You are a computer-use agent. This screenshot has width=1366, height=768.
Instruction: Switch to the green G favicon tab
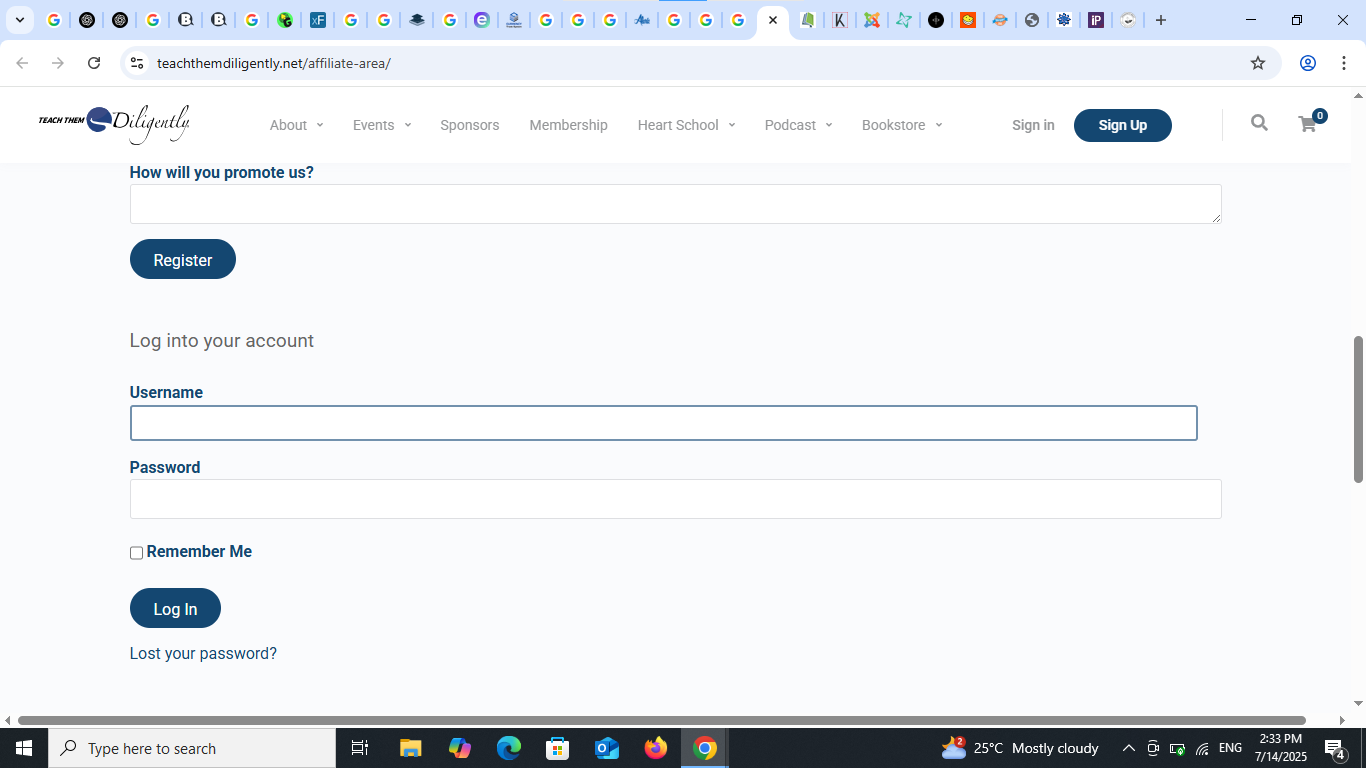[x=285, y=20]
